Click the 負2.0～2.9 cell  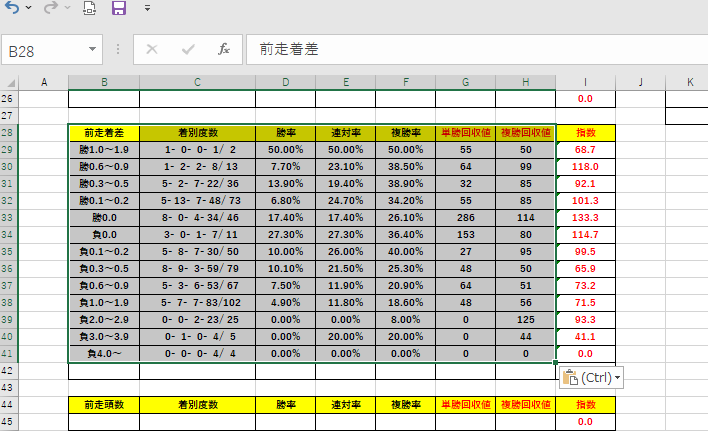click(x=104, y=320)
